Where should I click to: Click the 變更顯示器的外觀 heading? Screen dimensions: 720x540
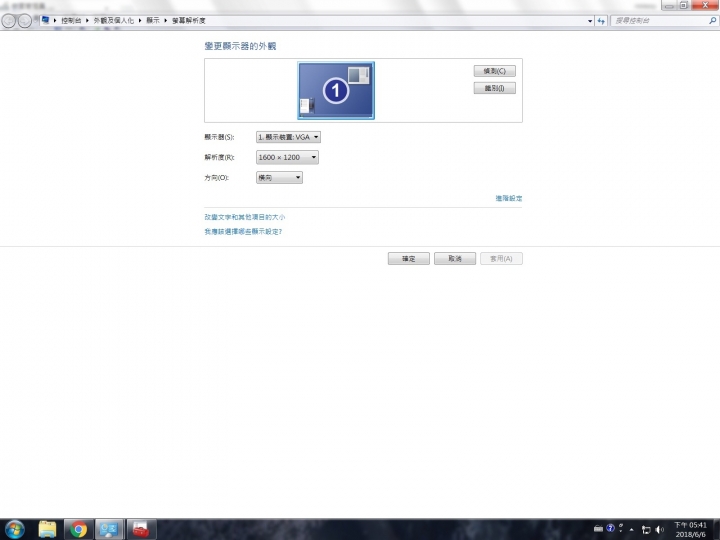pyautogui.click(x=240, y=46)
